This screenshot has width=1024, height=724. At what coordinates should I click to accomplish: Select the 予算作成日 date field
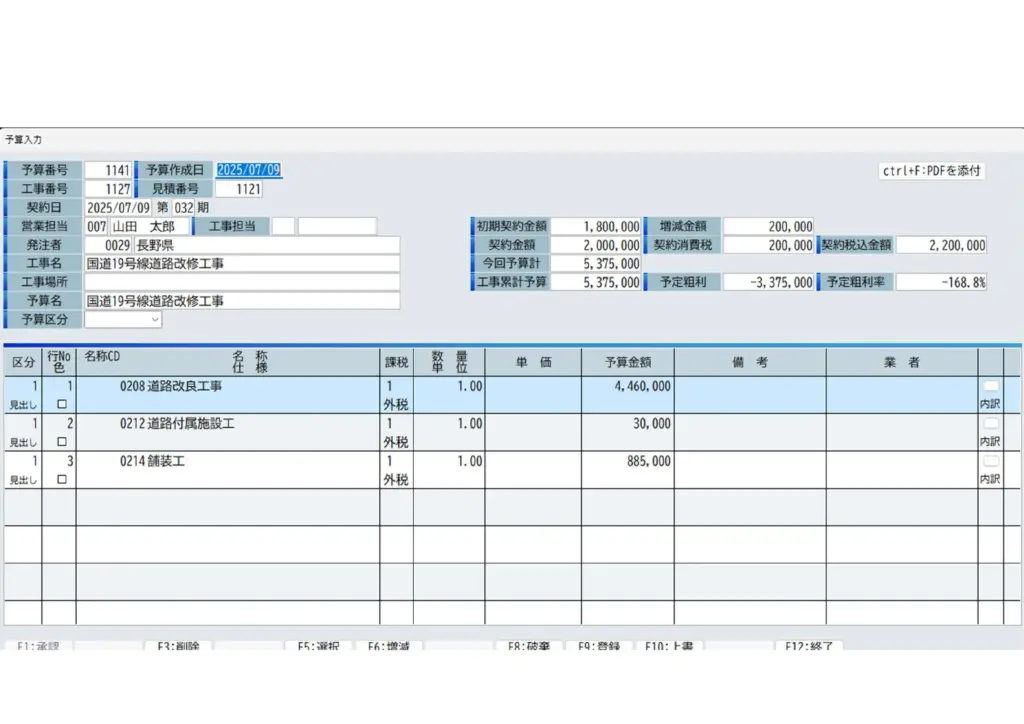[249, 170]
